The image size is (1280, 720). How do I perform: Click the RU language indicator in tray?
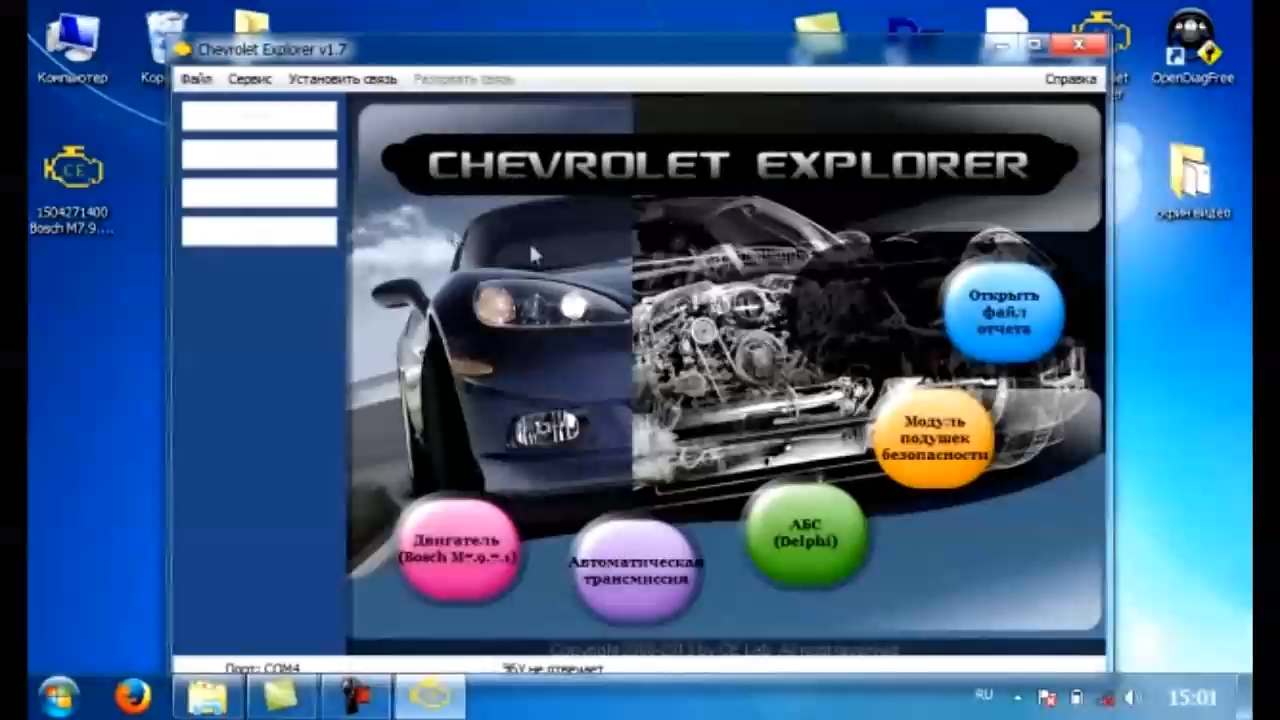click(x=984, y=696)
